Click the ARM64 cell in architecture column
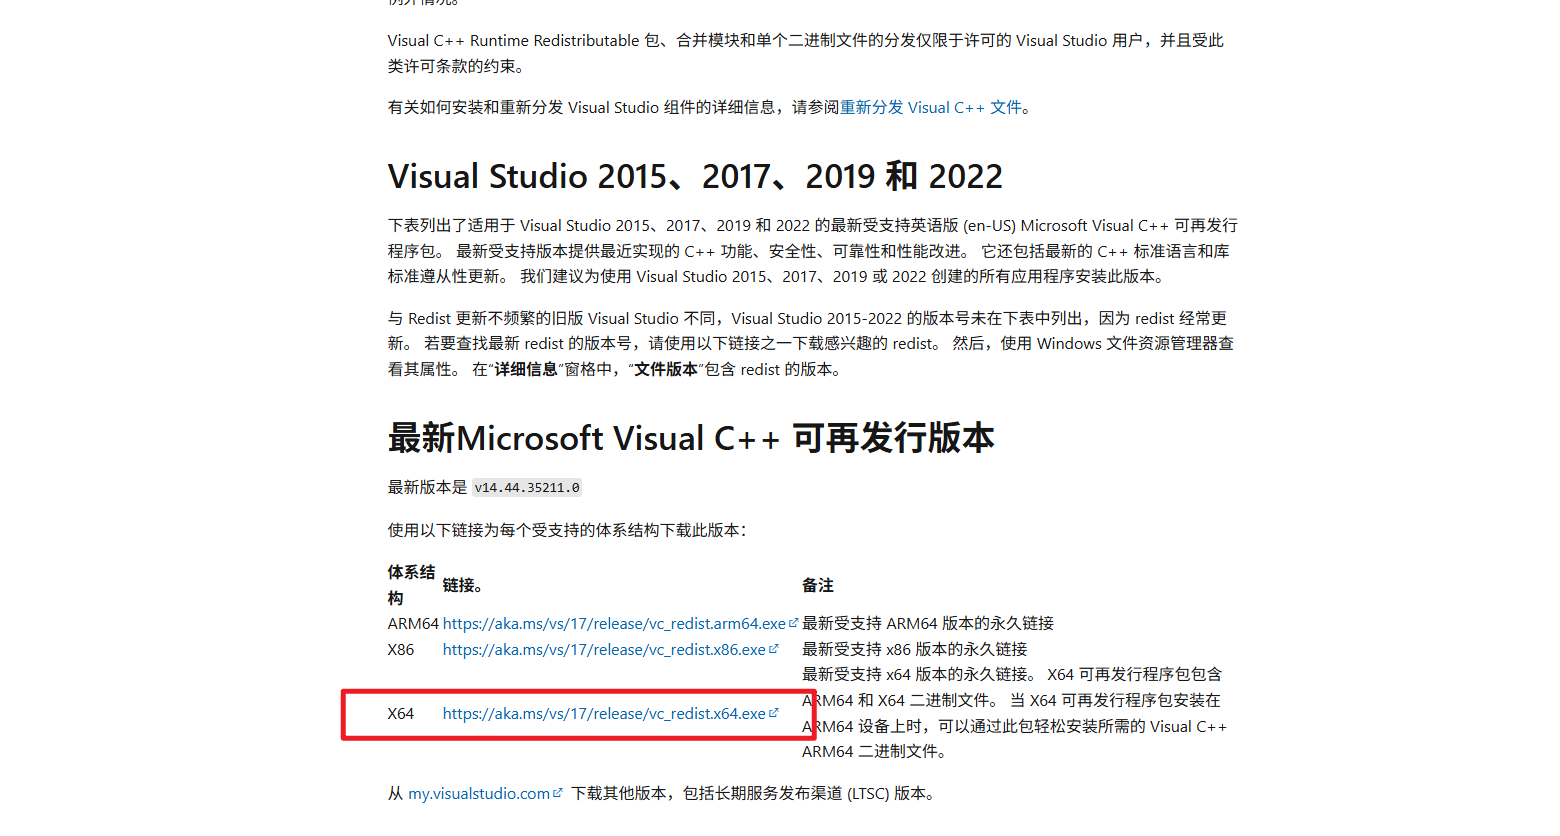The width and height of the screenshot is (1560, 836). tap(413, 623)
